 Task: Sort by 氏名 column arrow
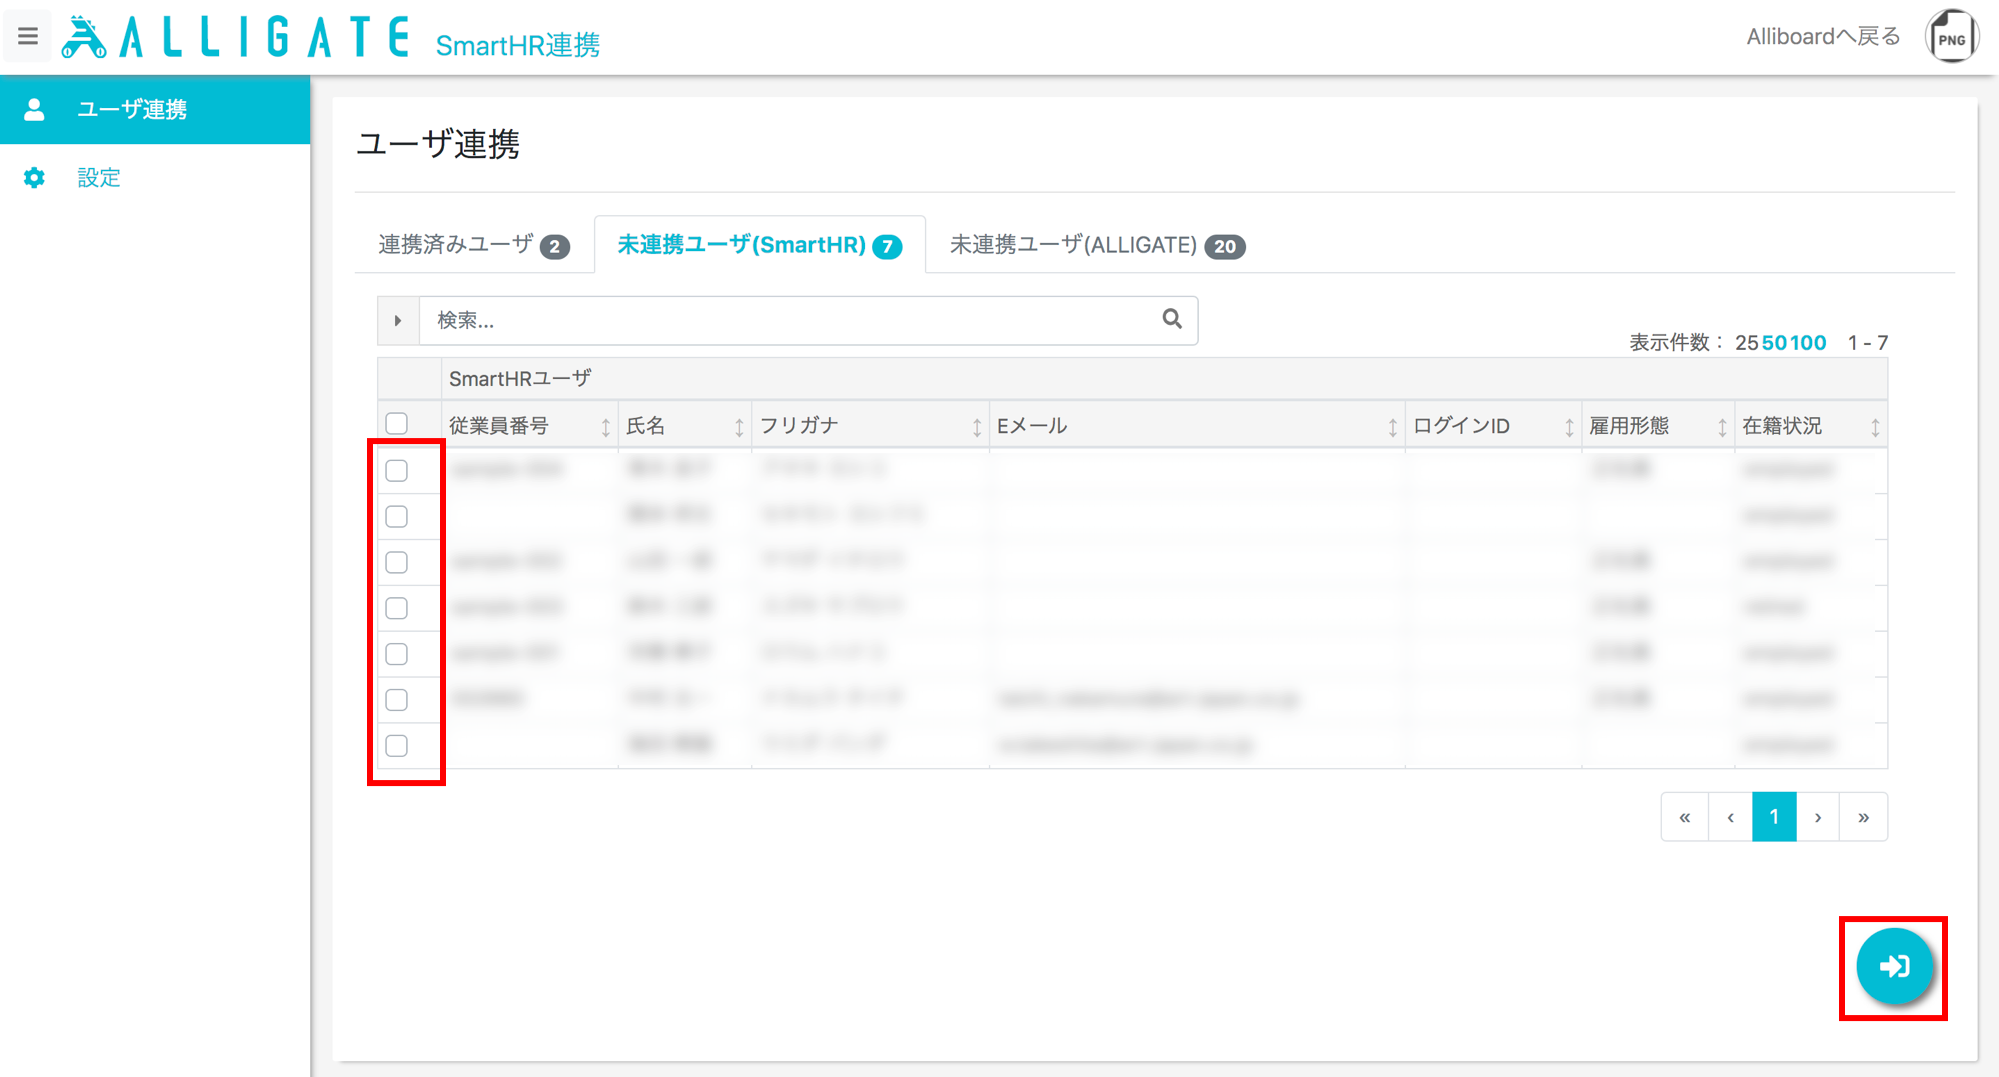pos(739,427)
